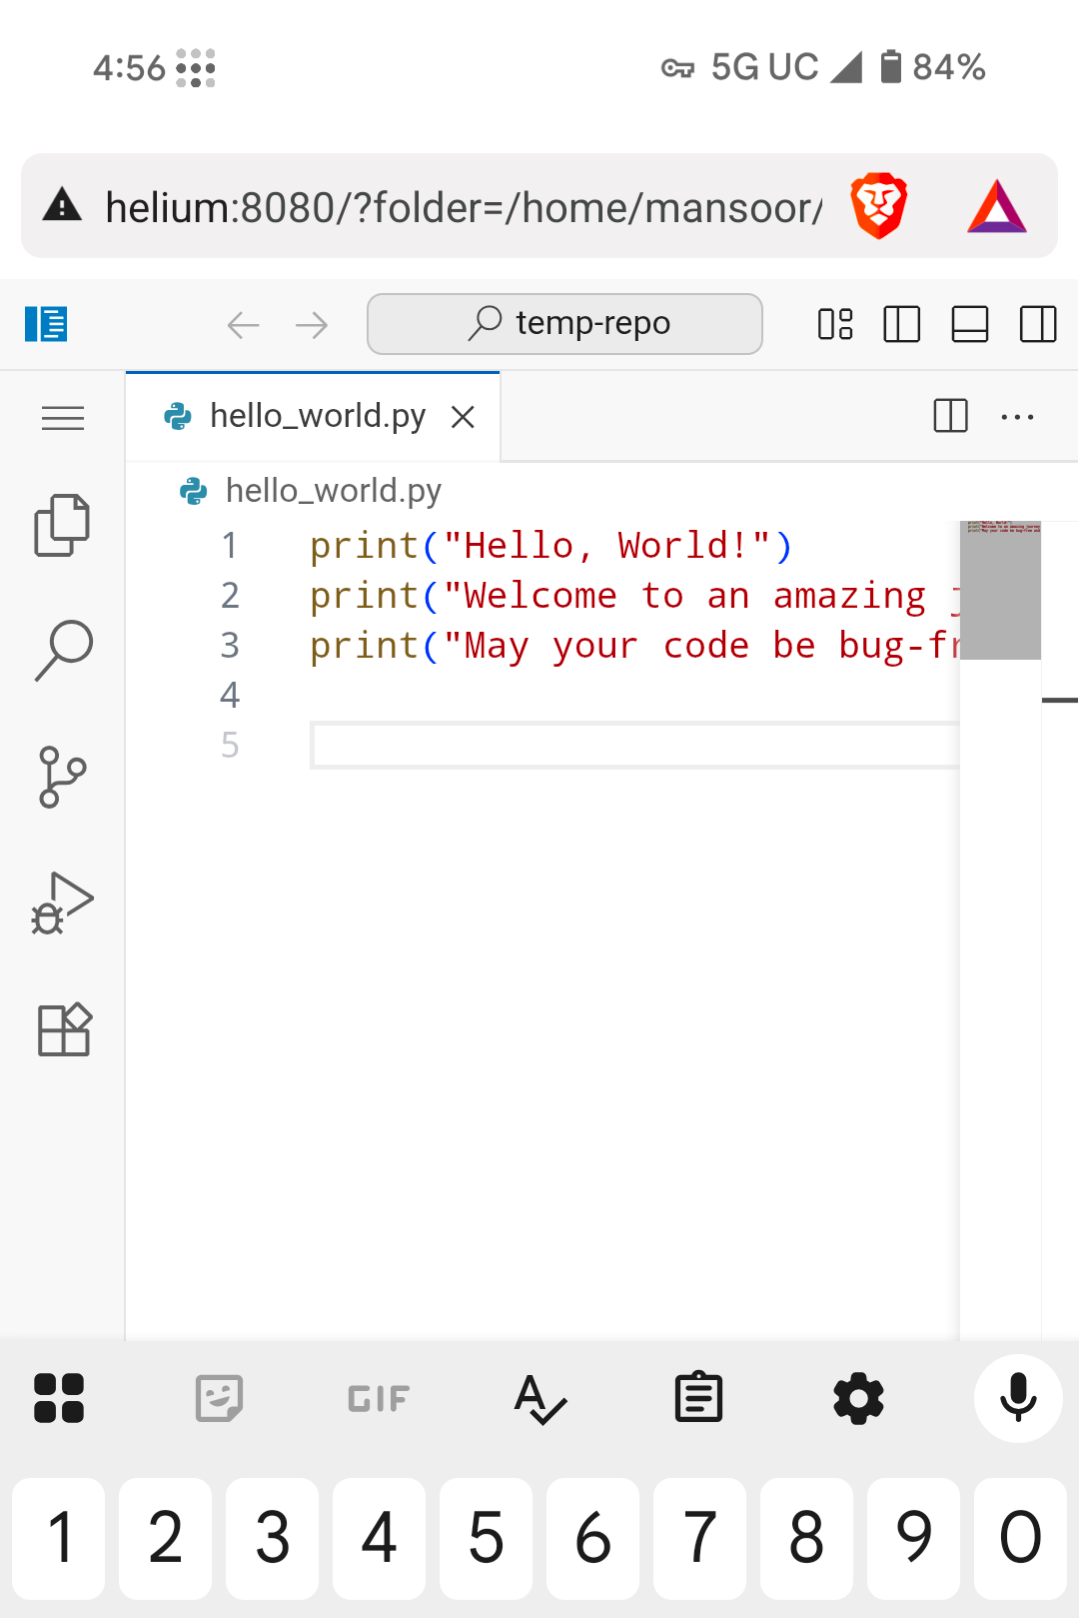Click line number 2 in the gutter
The width and height of the screenshot is (1079, 1618).
tap(230, 596)
